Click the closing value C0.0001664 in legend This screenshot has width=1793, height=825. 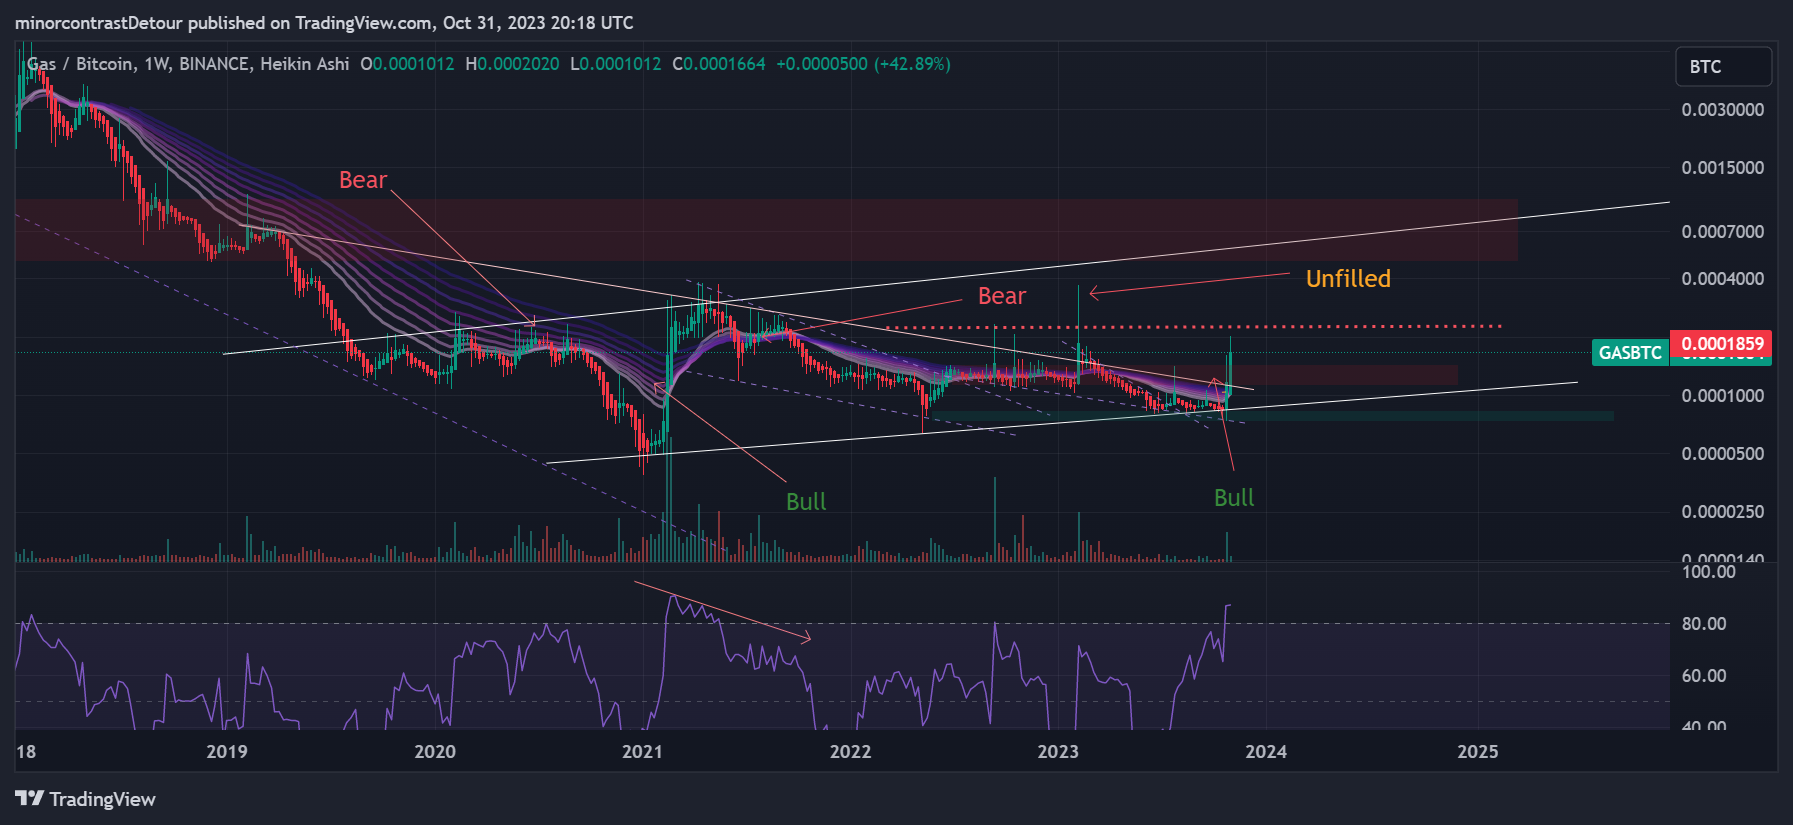click(x=719, y=64)
